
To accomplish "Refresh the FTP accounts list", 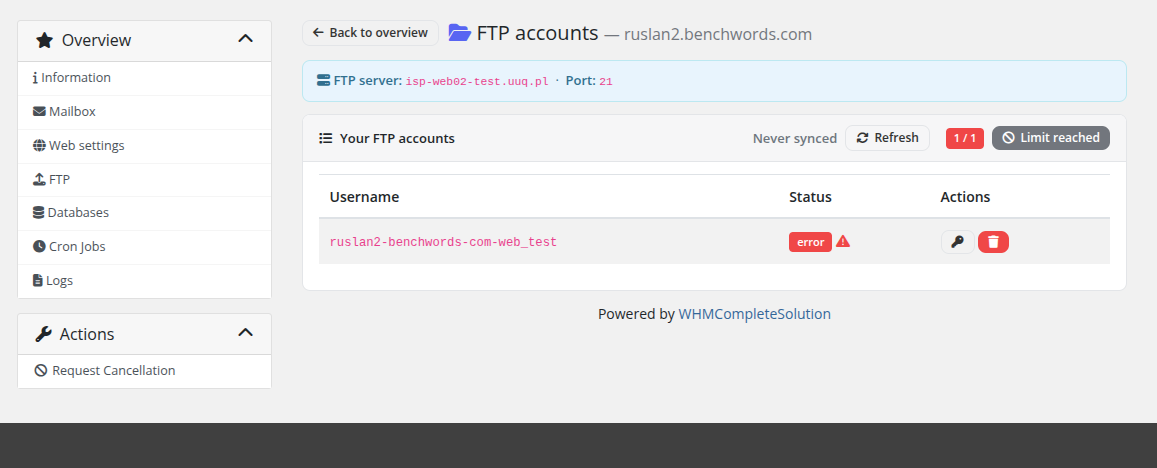I will 887,138.
